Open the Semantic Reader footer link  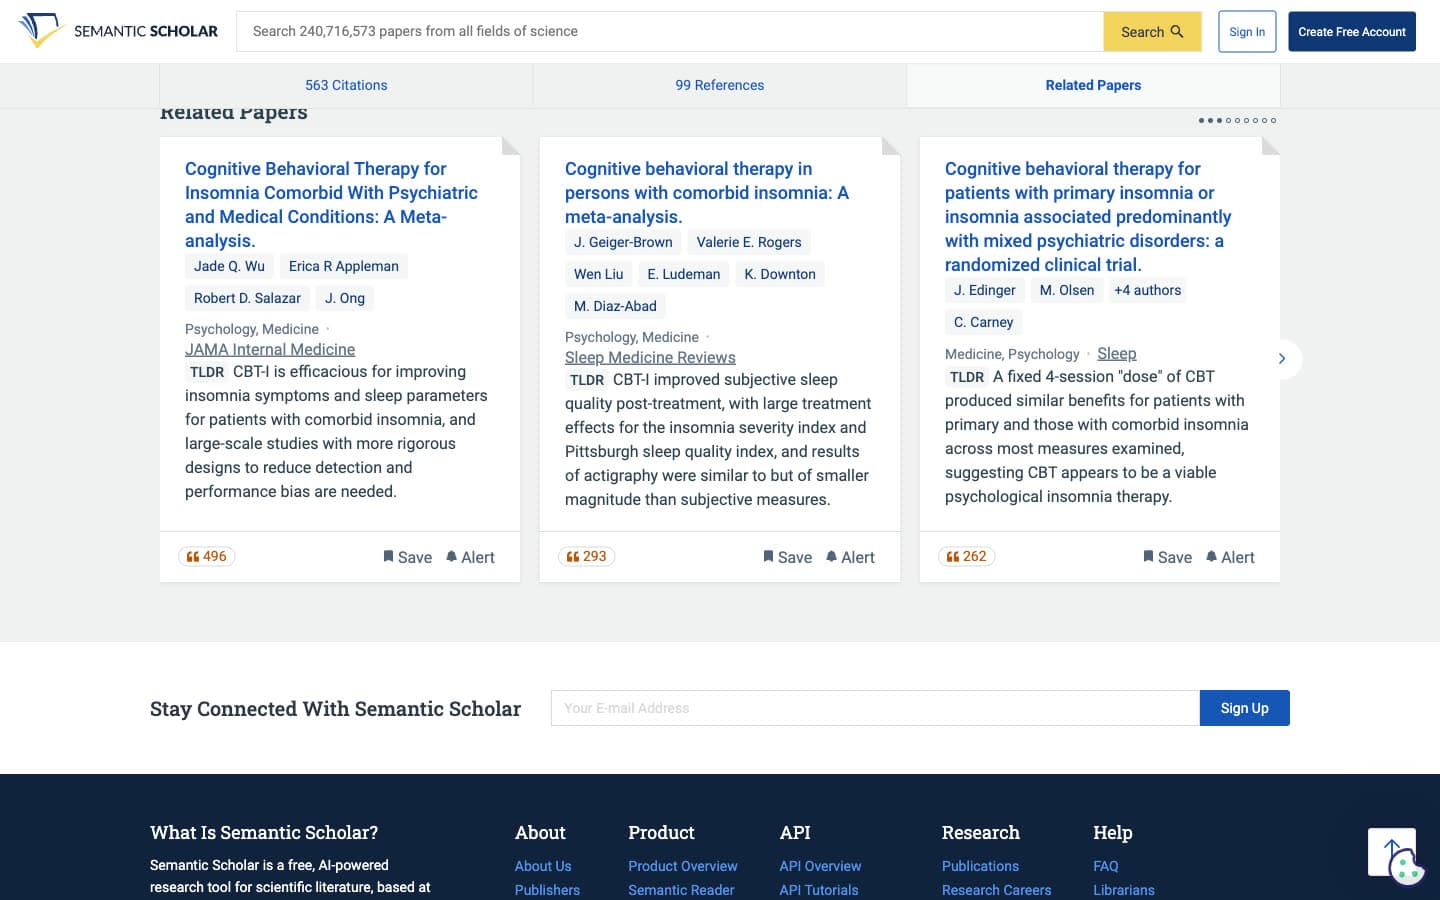click(681, 890)
